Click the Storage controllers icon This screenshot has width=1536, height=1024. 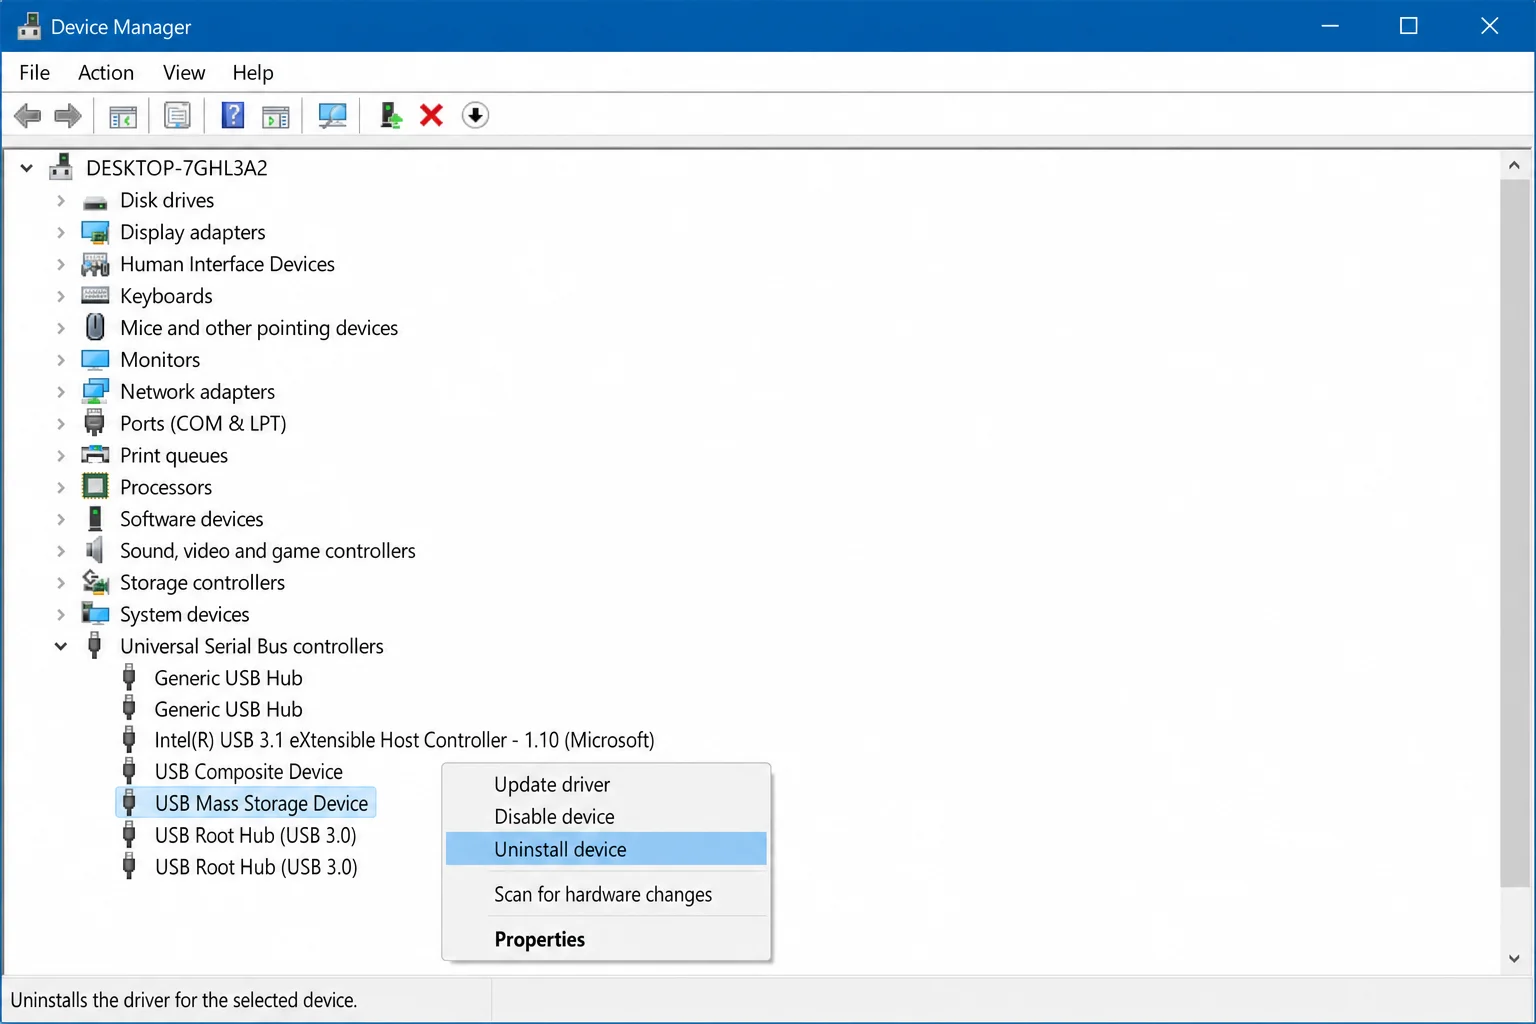coord(95,582)
